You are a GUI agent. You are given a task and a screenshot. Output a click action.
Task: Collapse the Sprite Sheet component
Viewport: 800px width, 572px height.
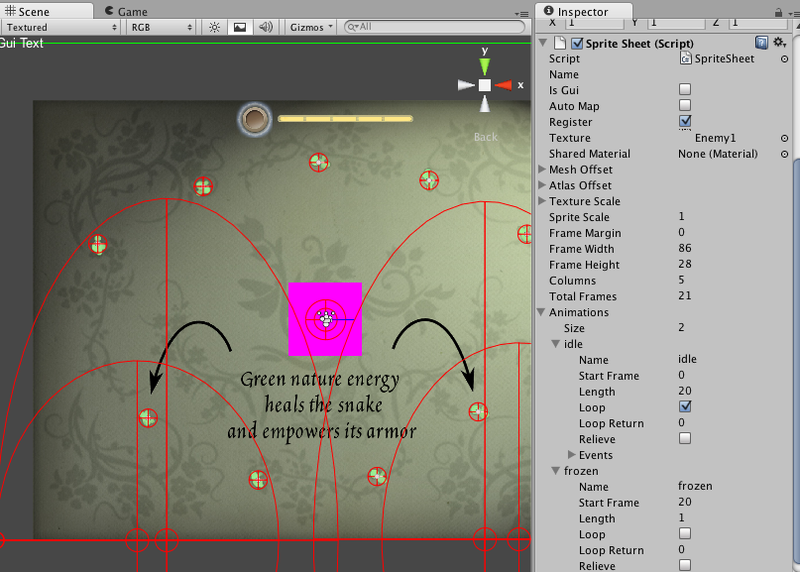pyautogui.click(x=543, y=42)
